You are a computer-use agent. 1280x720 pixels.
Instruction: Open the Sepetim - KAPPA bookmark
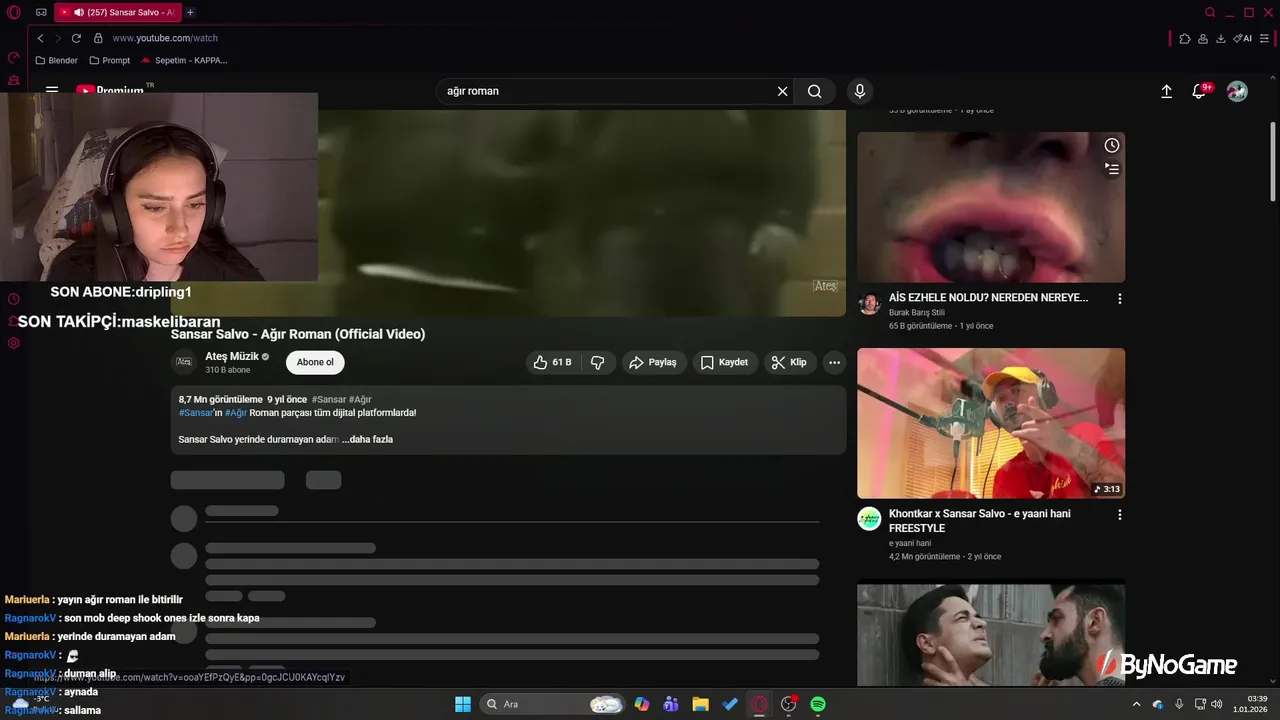coord(184,60)
